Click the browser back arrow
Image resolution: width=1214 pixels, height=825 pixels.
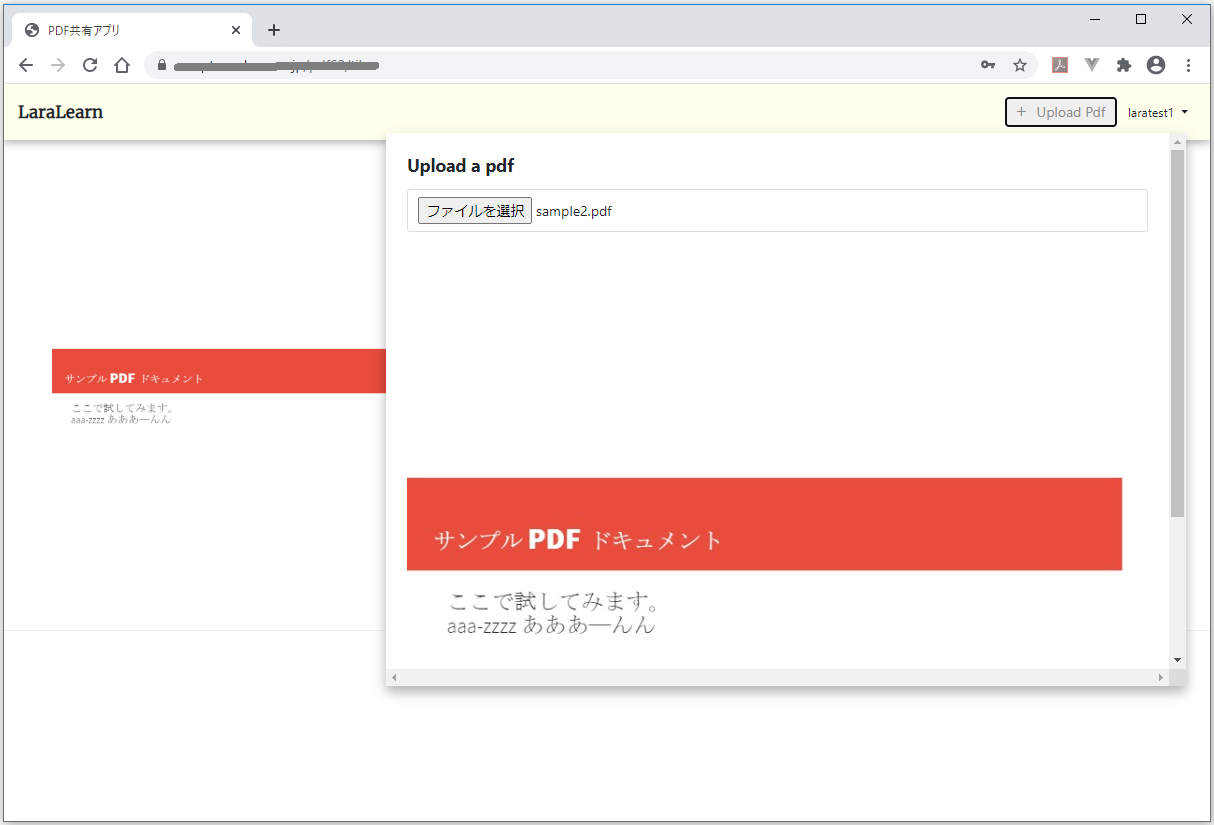coord(26,65)
